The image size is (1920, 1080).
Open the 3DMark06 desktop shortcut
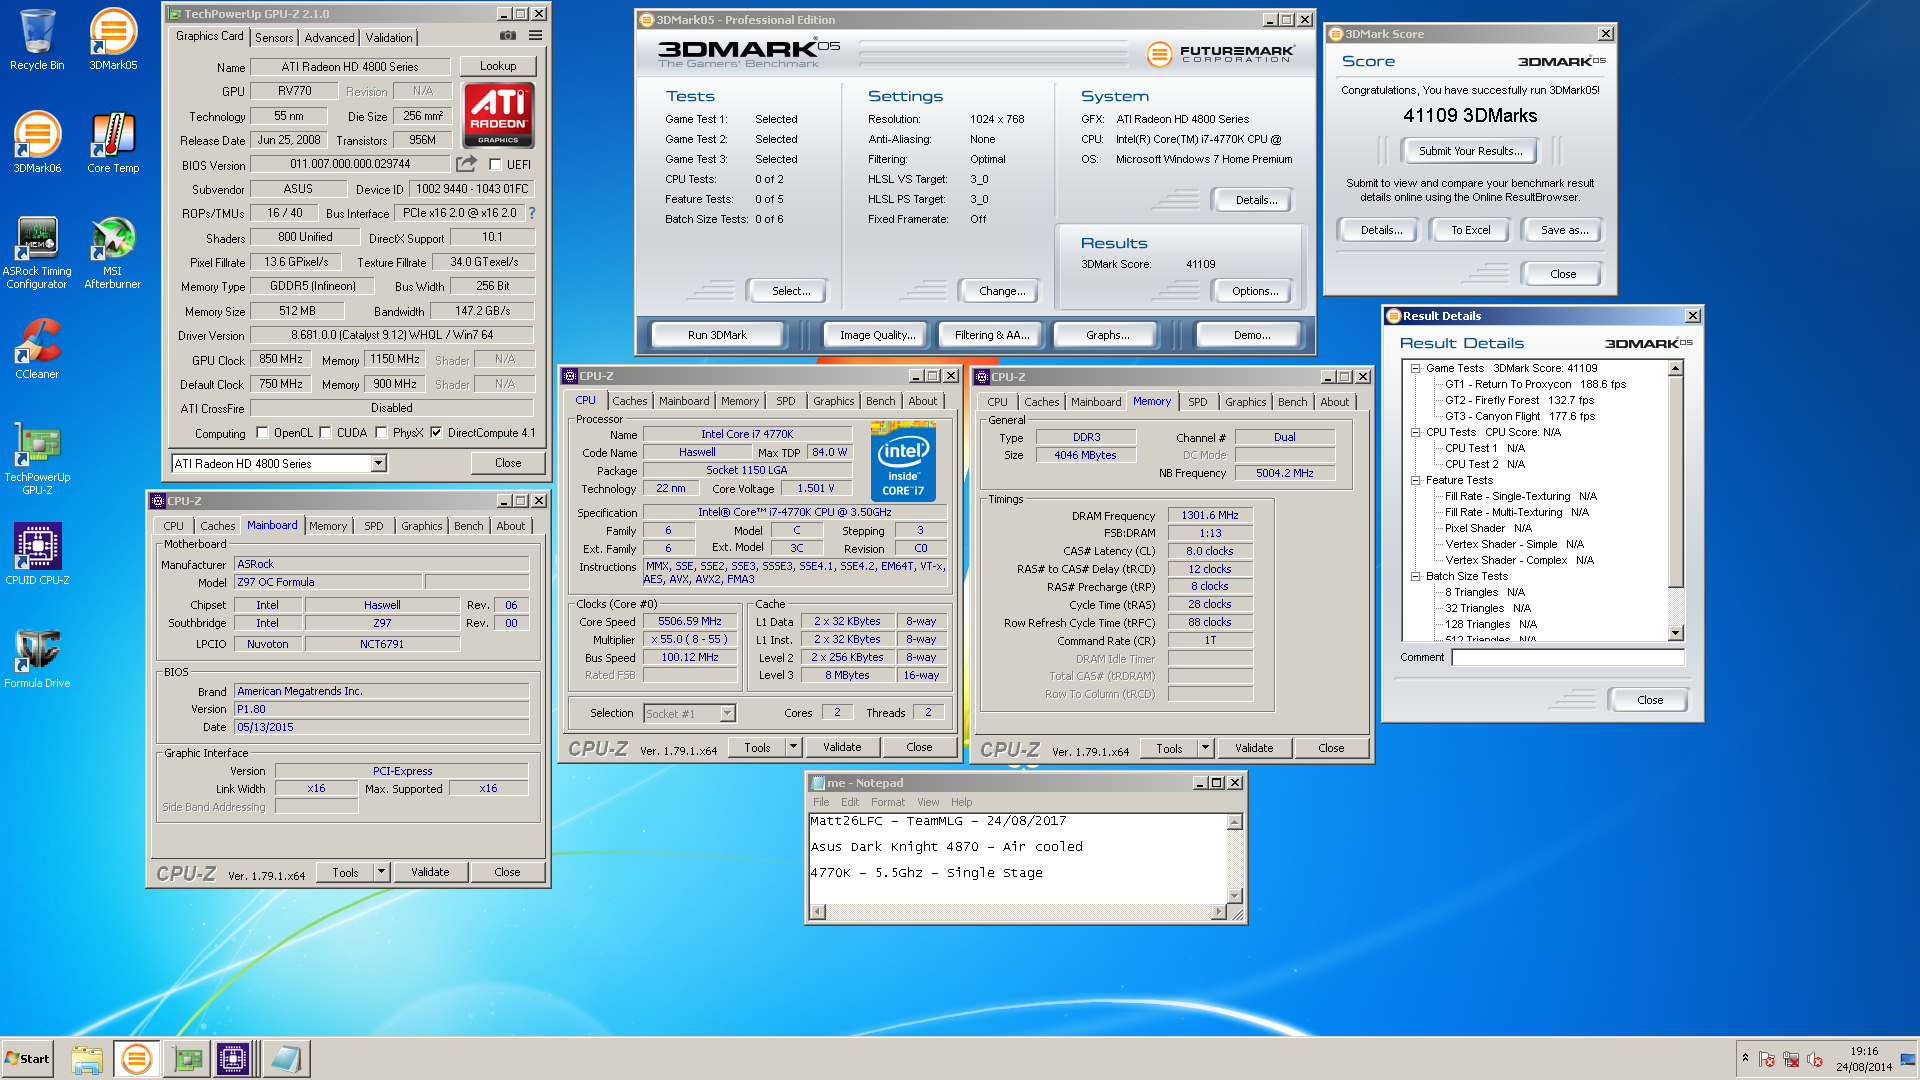tap(37, 143)
